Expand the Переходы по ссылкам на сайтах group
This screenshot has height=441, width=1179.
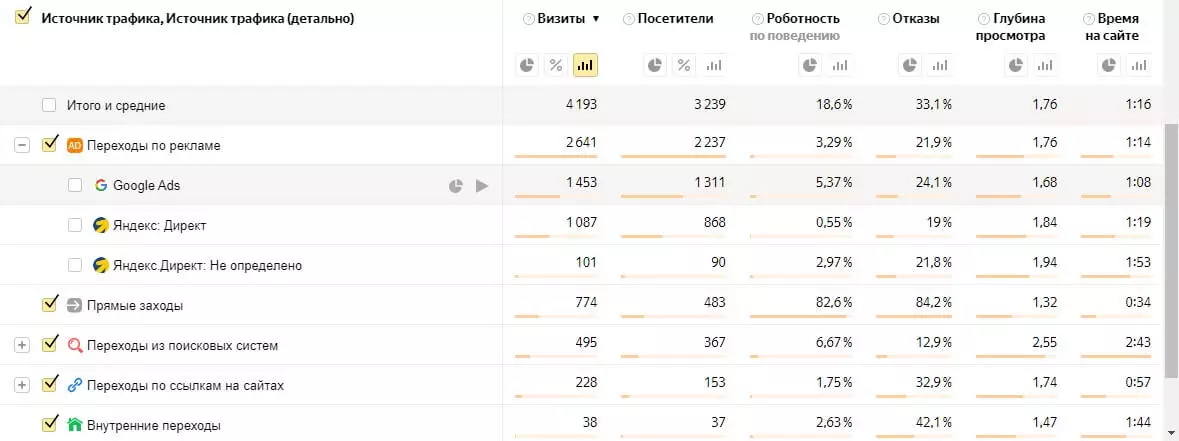coord(22,385)
